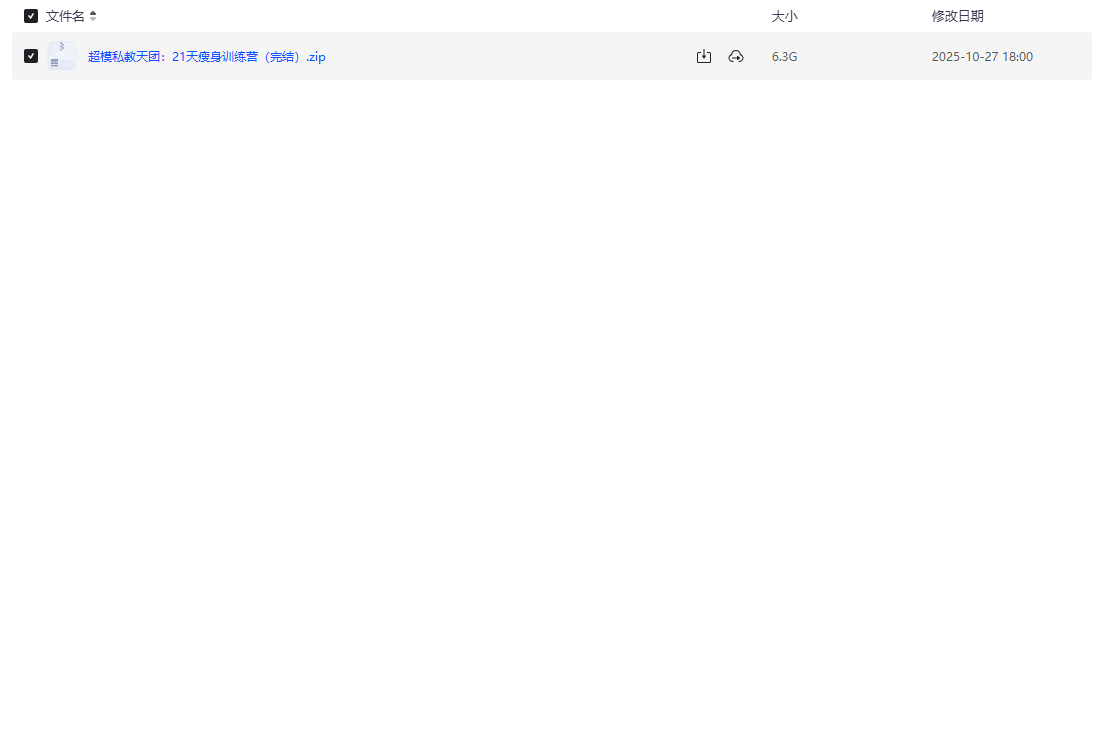Screen dimensions: 1102x751
Task: Sort files by 修改日期 column header
Action: [957, 16]
